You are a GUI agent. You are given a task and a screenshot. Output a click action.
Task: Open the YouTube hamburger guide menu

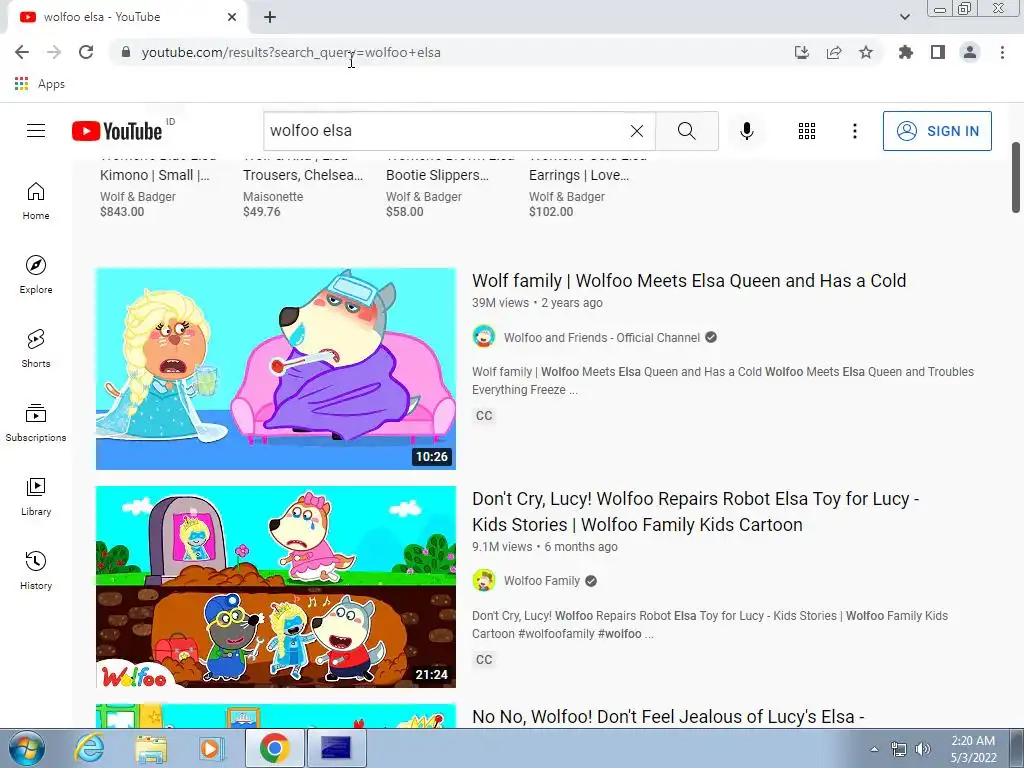coord(36,131)
